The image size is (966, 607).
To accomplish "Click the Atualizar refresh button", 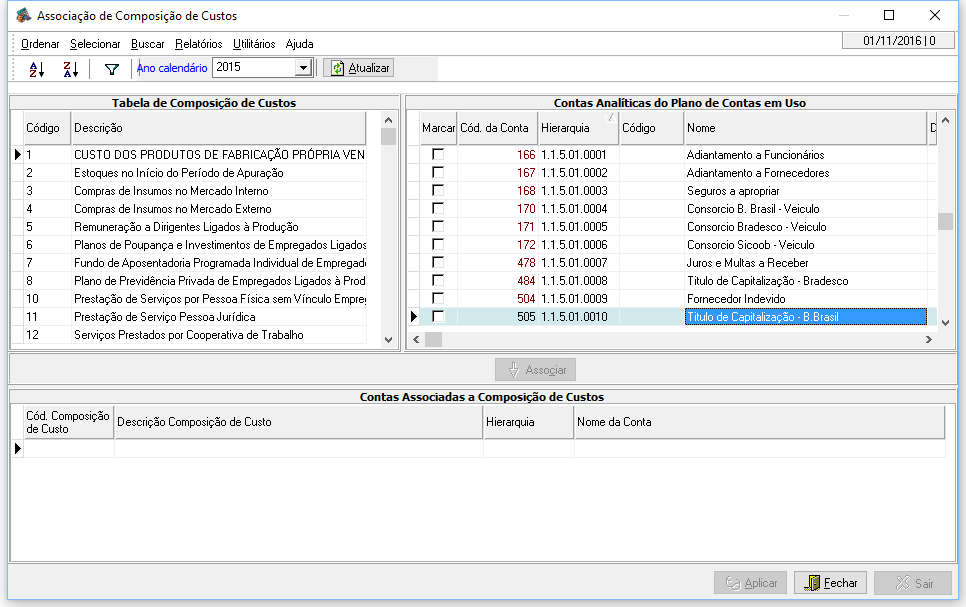I will click(x=360, y=68).
